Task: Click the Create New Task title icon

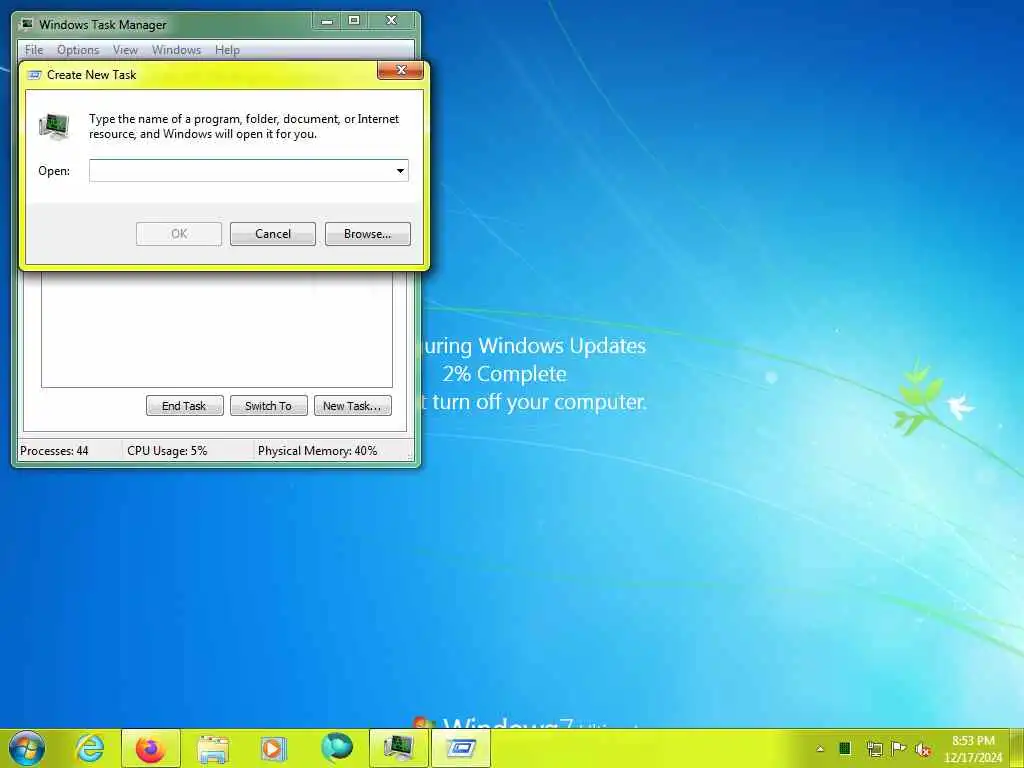Action: tap(35, 75)
